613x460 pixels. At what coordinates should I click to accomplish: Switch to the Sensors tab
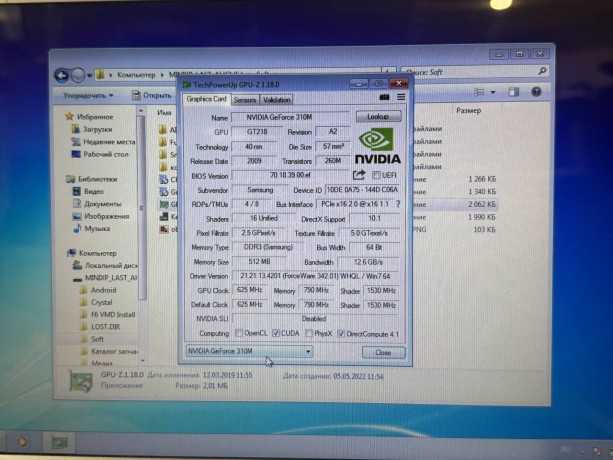(245, 100)
